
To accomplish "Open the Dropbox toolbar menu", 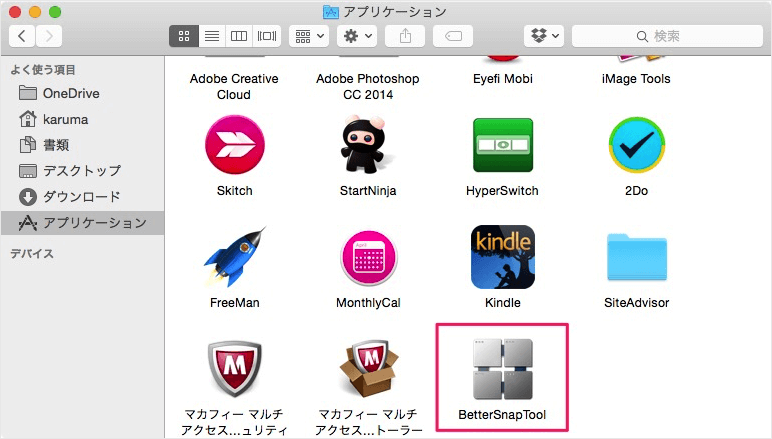I will pyautogui.click(x=544, y=36).
